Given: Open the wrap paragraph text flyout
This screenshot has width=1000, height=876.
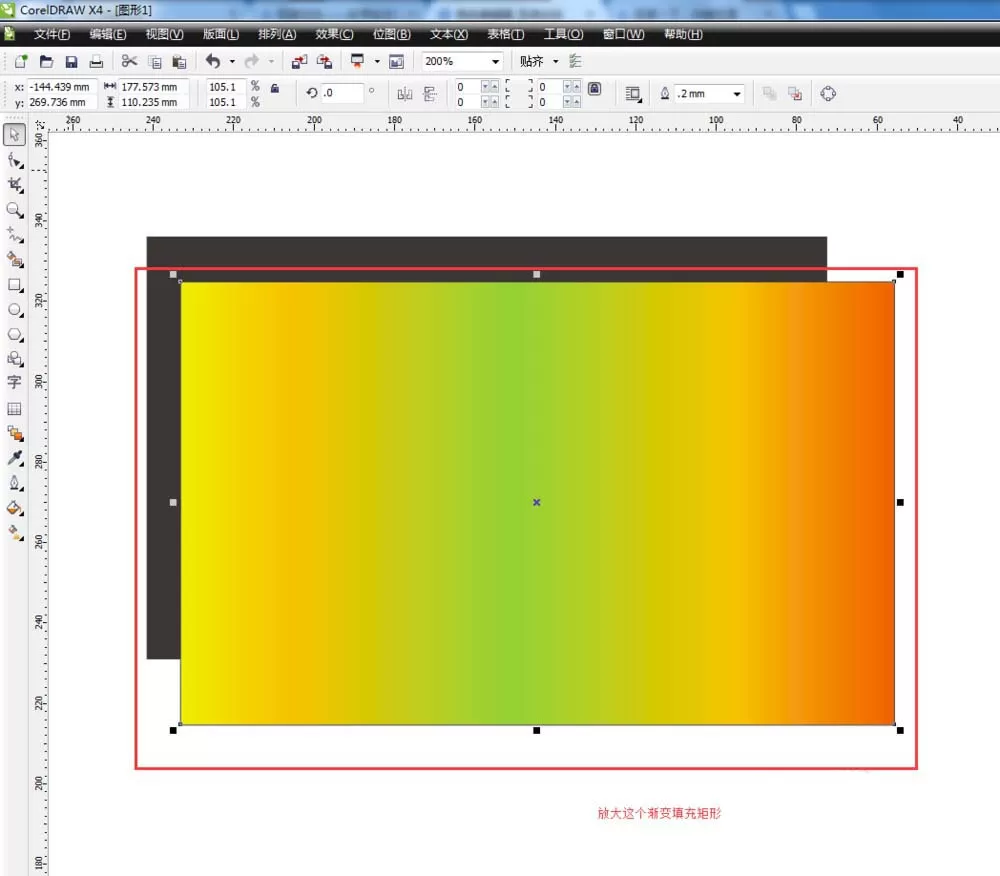Looking at the screenshot, I should [633, 94].
